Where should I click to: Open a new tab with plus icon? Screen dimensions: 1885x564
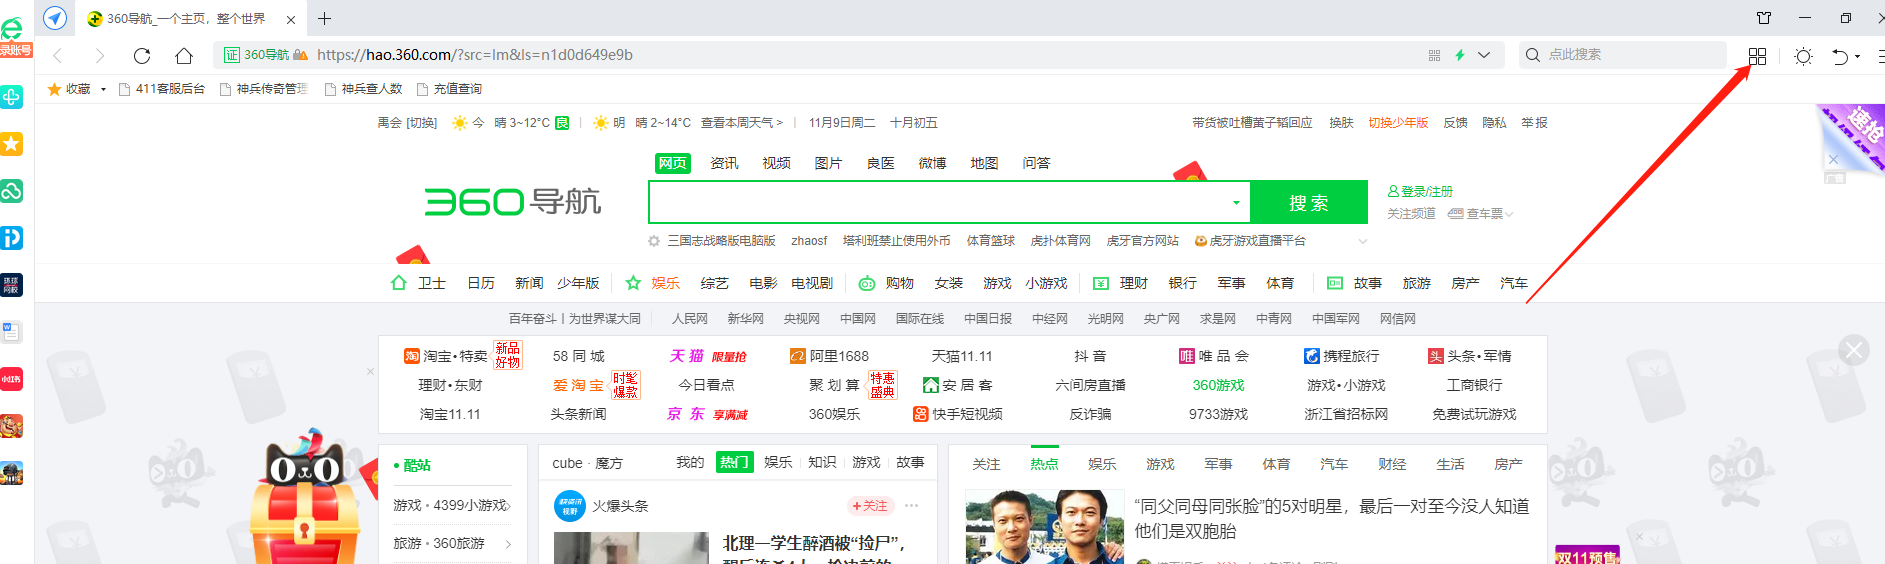coord(325,18)
